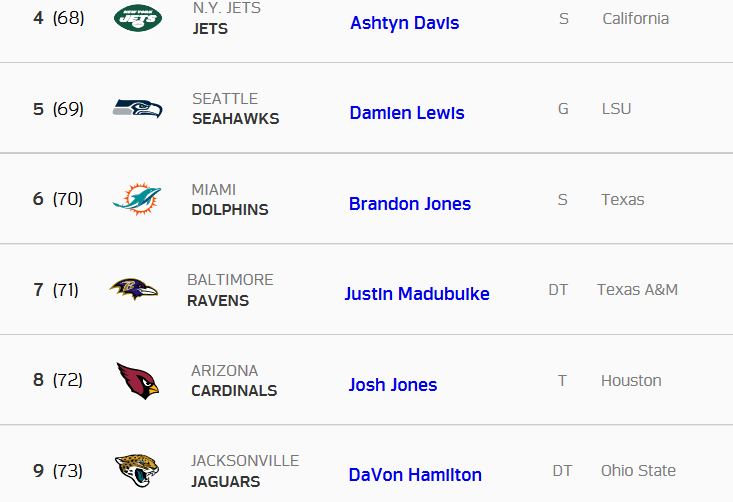Click the Arizona Cardinals logo
733x502 pixels.
138,380
